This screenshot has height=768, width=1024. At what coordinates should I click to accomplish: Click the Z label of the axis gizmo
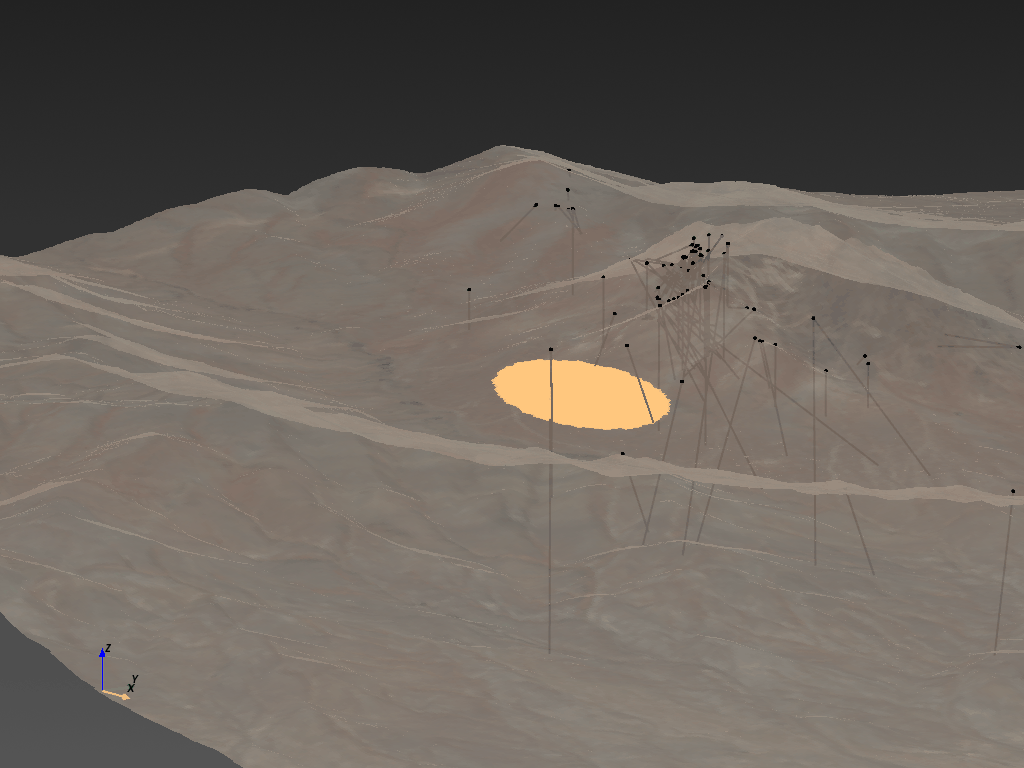(x=108, y=649)
